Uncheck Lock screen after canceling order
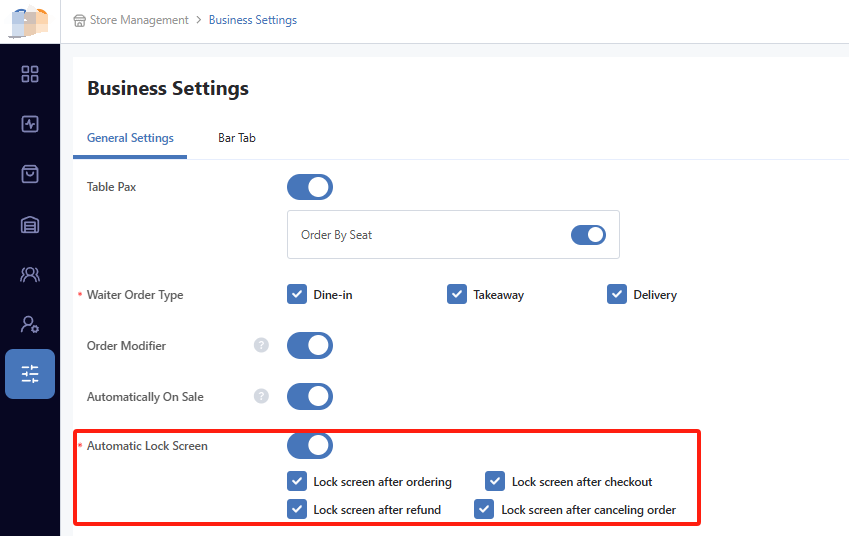The image size is (849, 536). point(484,509)
